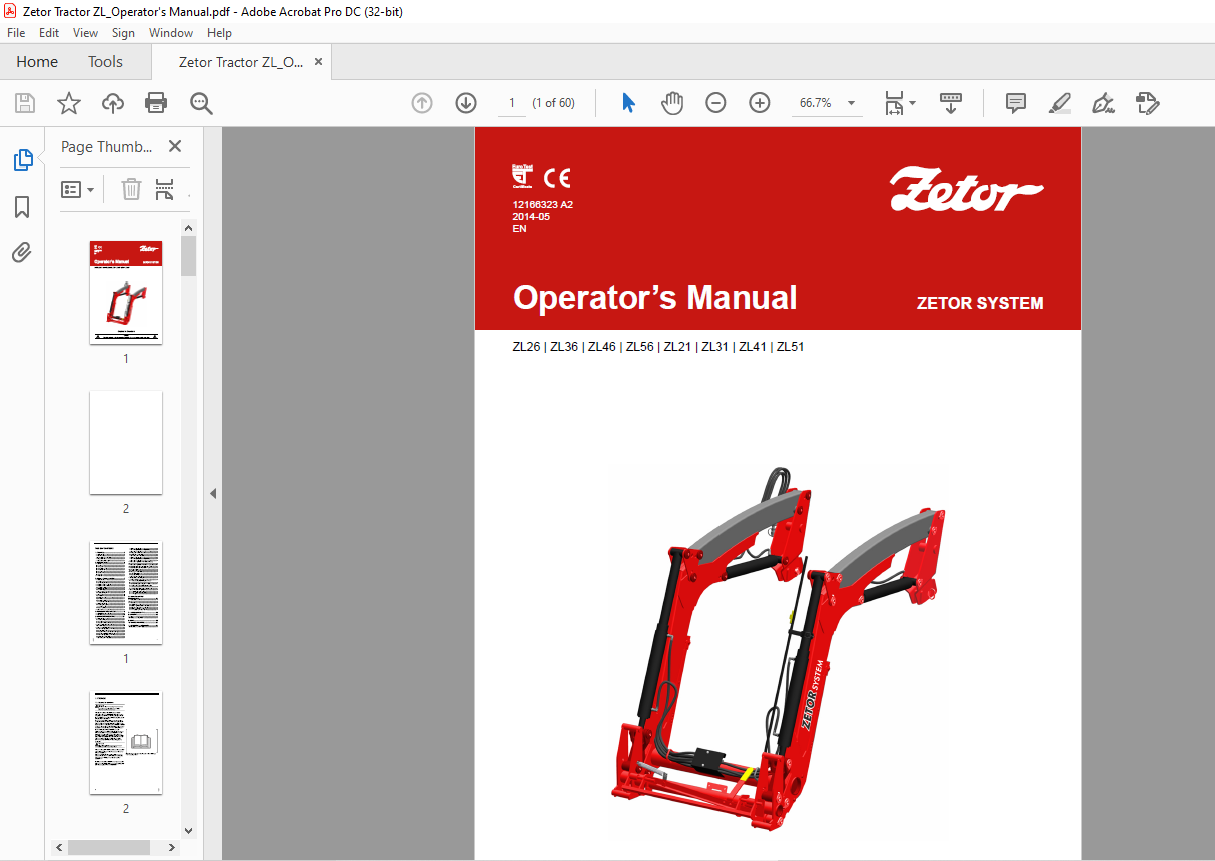This screenshot has height=861, width=1215.
Task: Click the fit page width icon
Action: pyautogui.click(x=894, y=103)
